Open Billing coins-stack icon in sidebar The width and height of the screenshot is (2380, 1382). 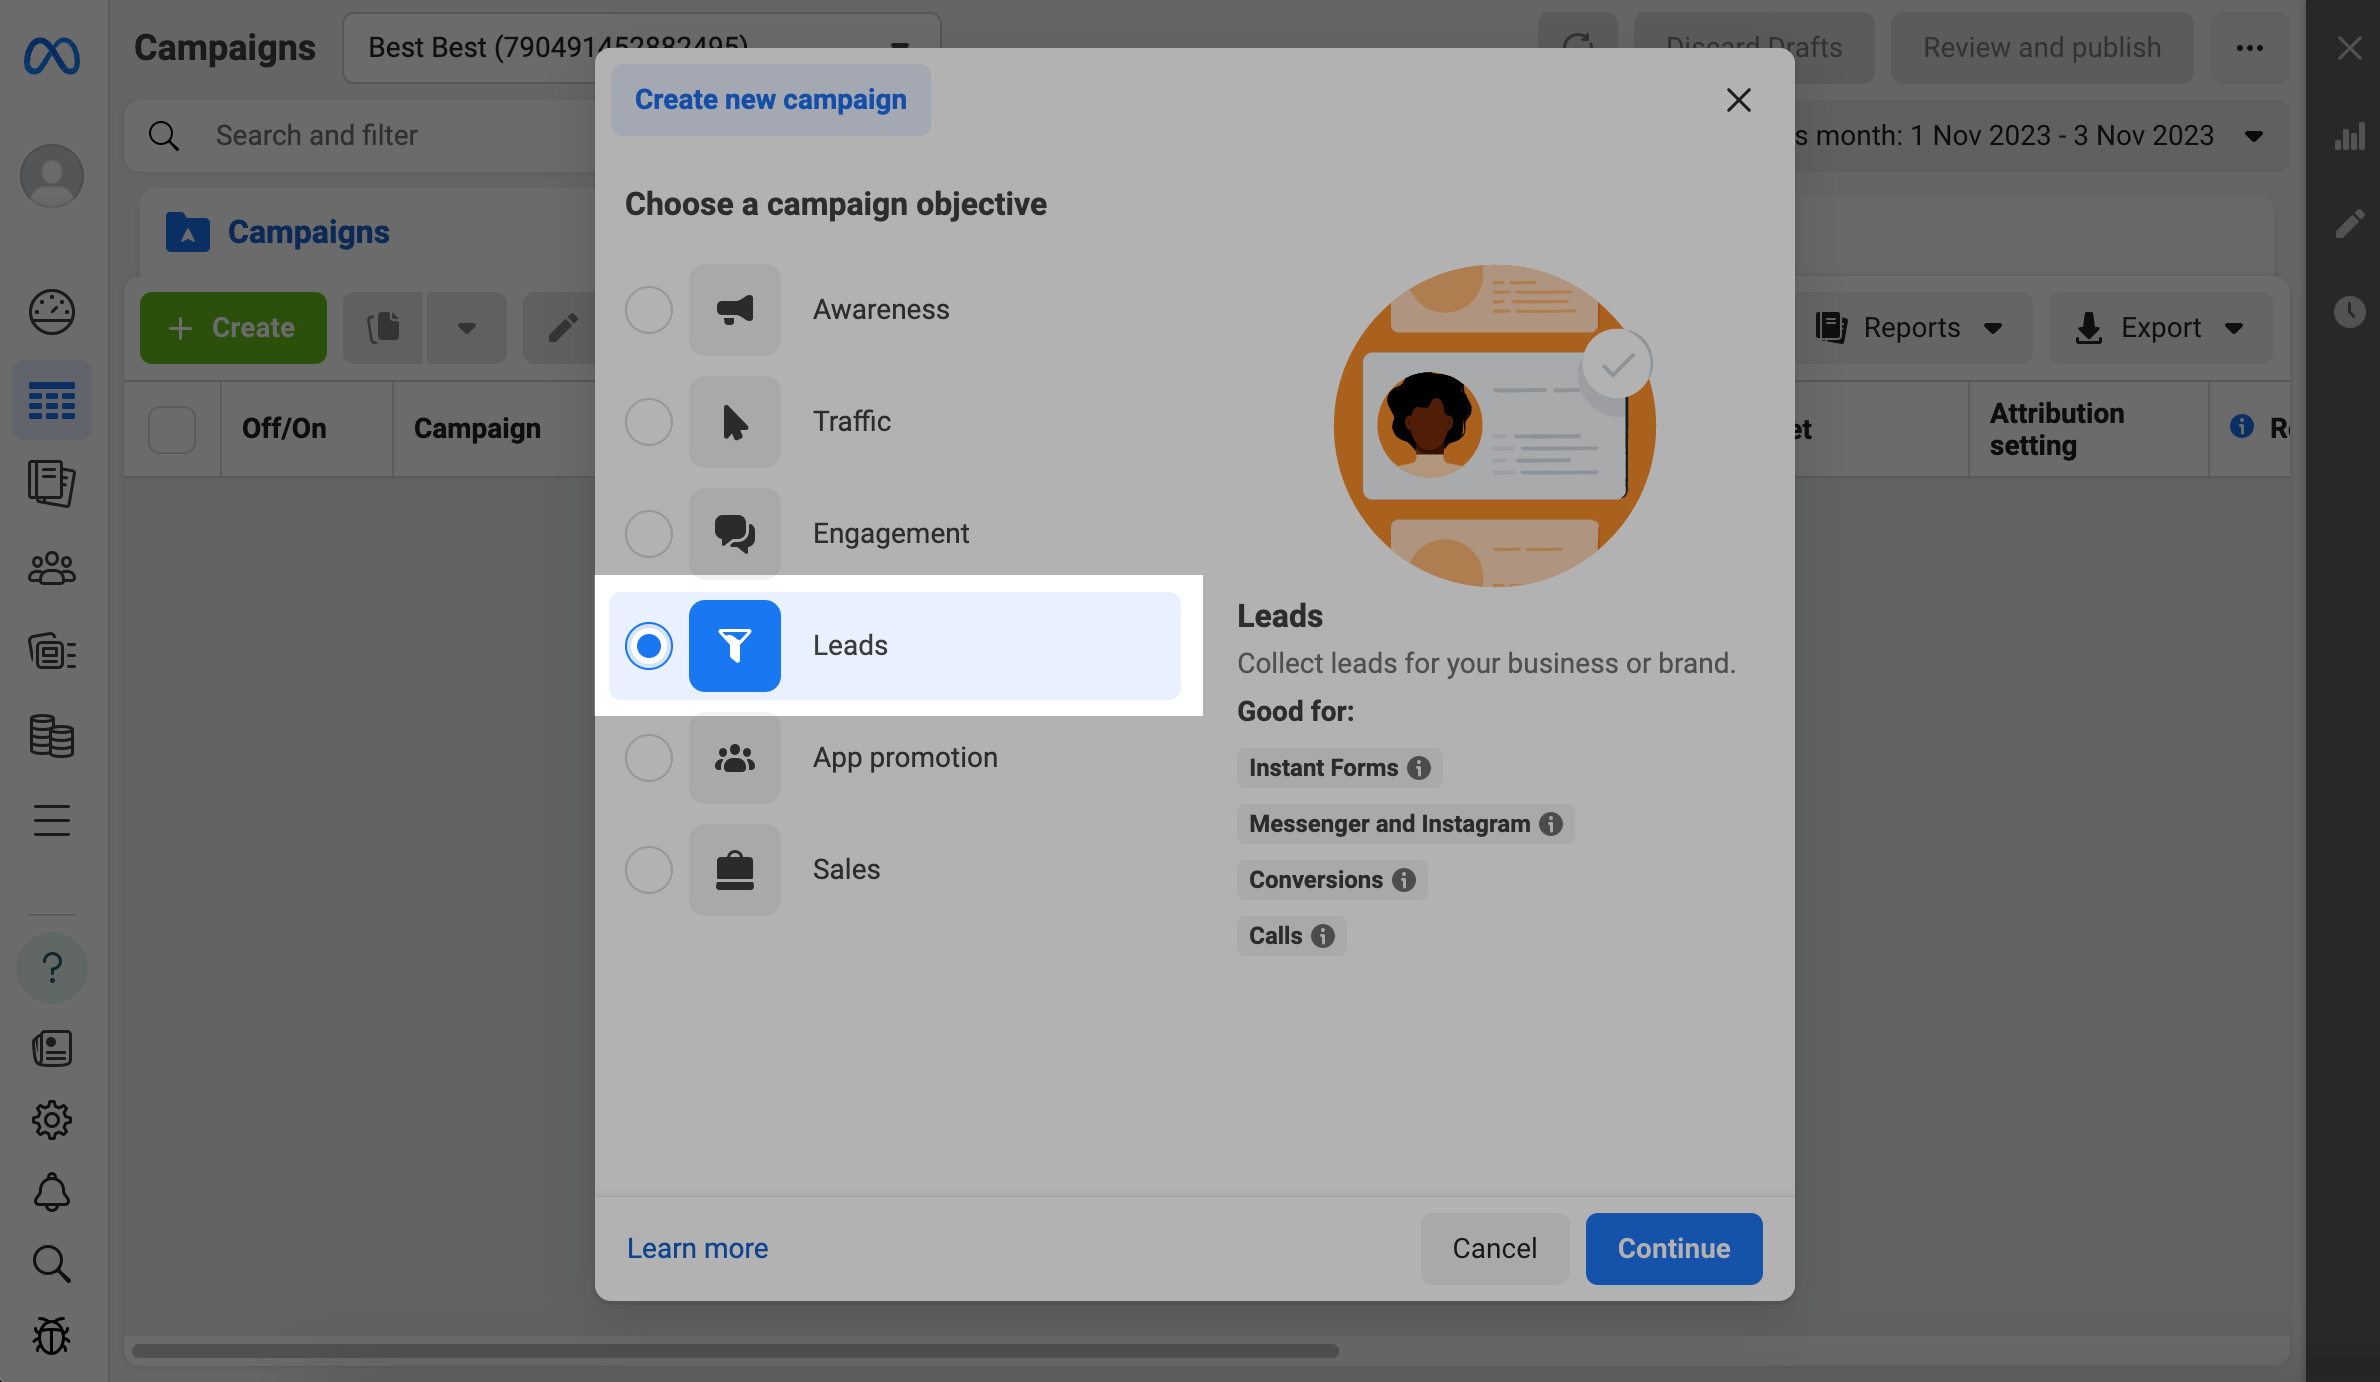coord(52,736)
